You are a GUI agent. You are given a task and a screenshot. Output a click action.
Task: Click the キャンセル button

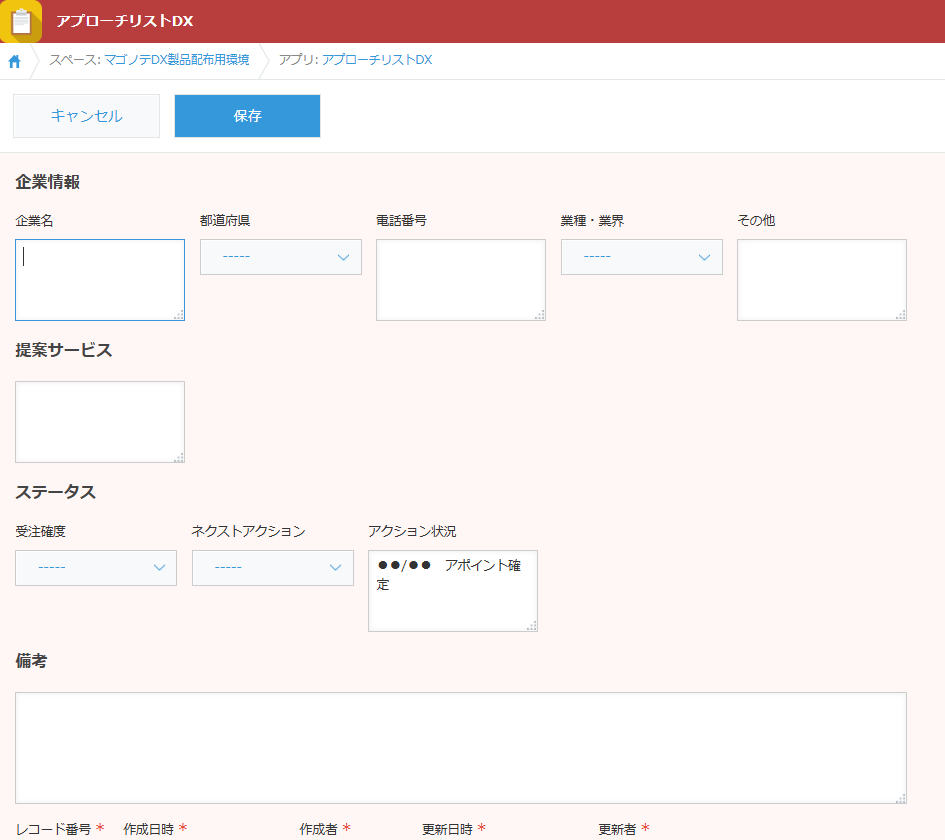86,116
